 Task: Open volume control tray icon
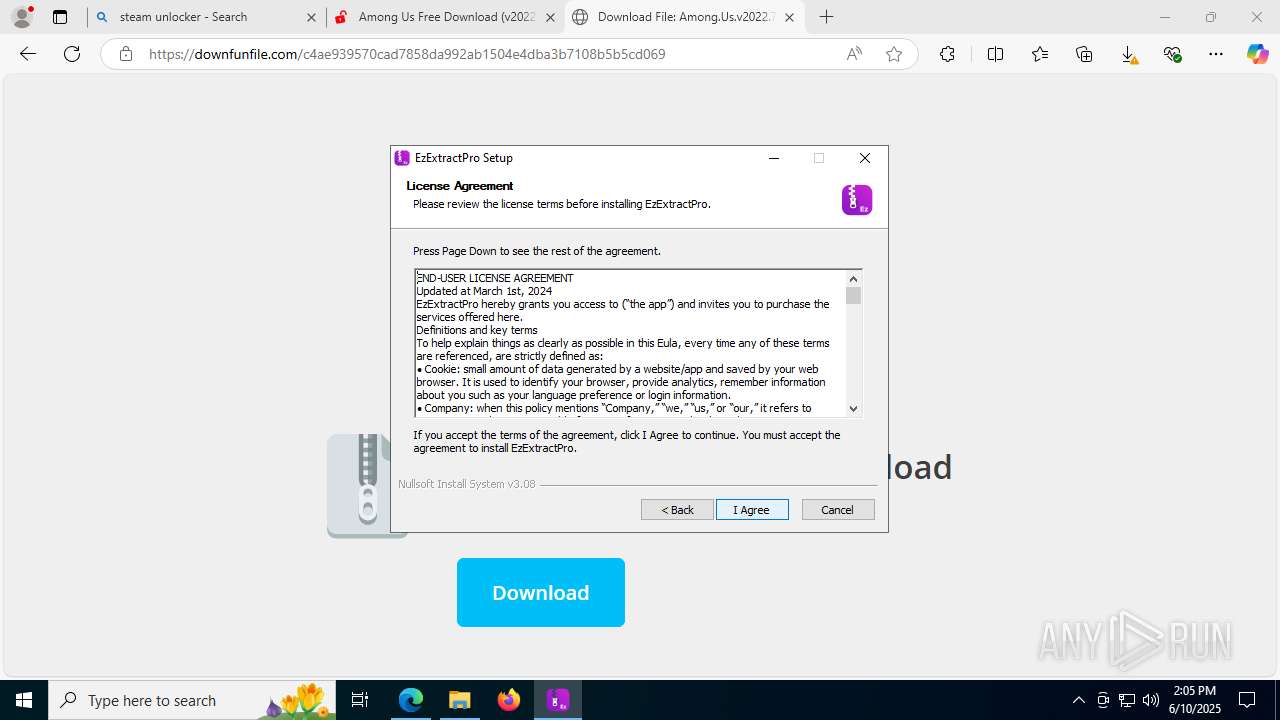tap(1150, 700)
